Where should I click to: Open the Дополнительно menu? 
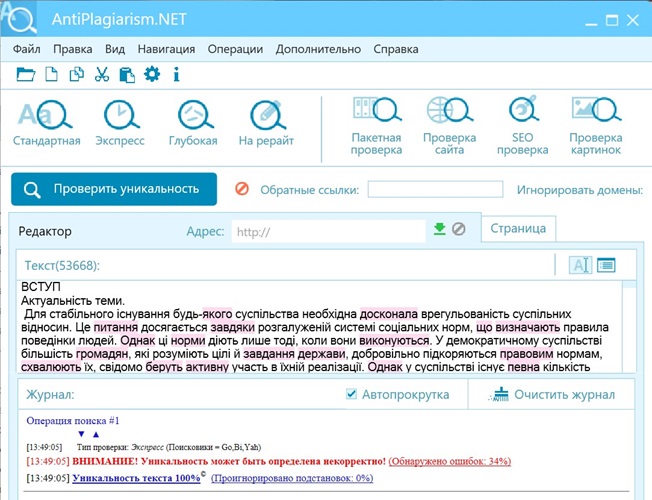[318, 49]
